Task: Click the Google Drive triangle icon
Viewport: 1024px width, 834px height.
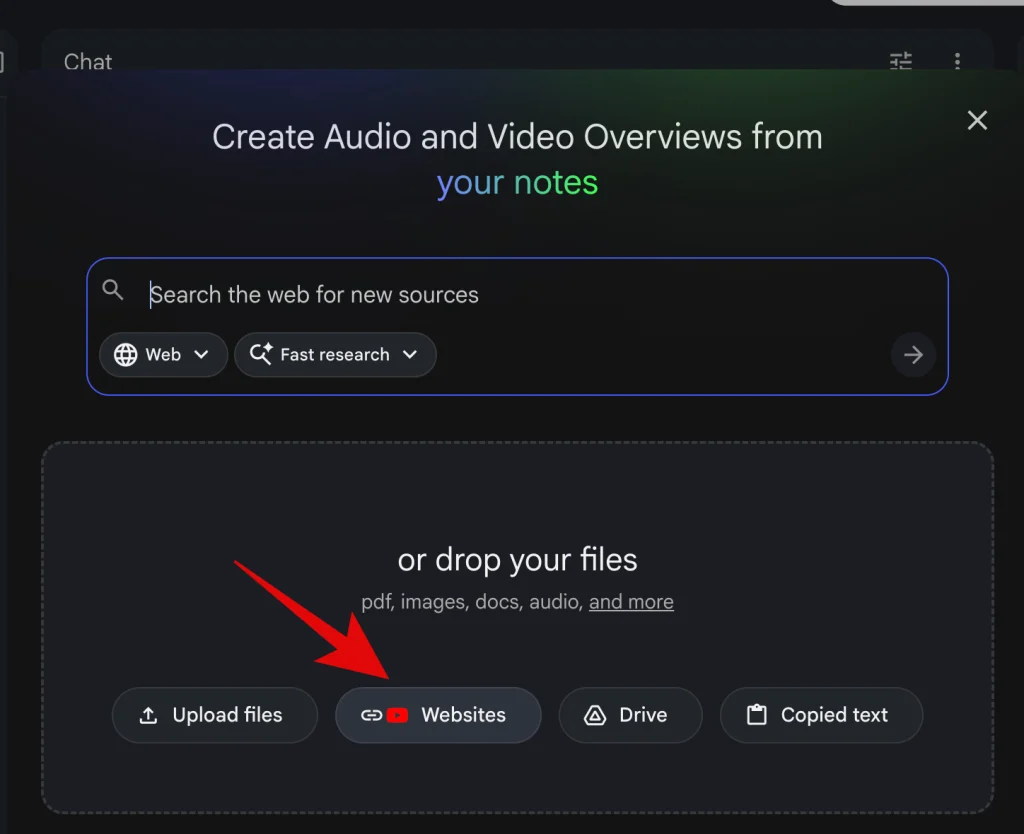Action: (x=595, y=716)
